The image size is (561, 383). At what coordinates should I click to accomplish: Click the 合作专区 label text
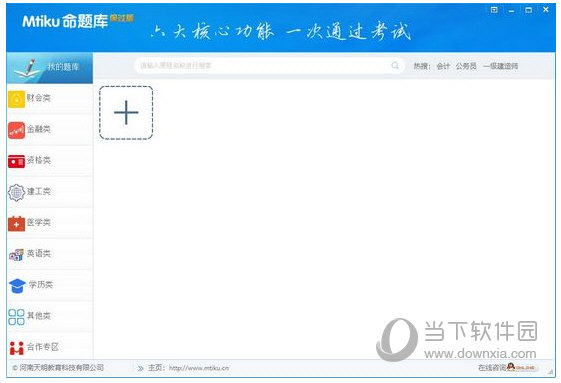point(43,346)
